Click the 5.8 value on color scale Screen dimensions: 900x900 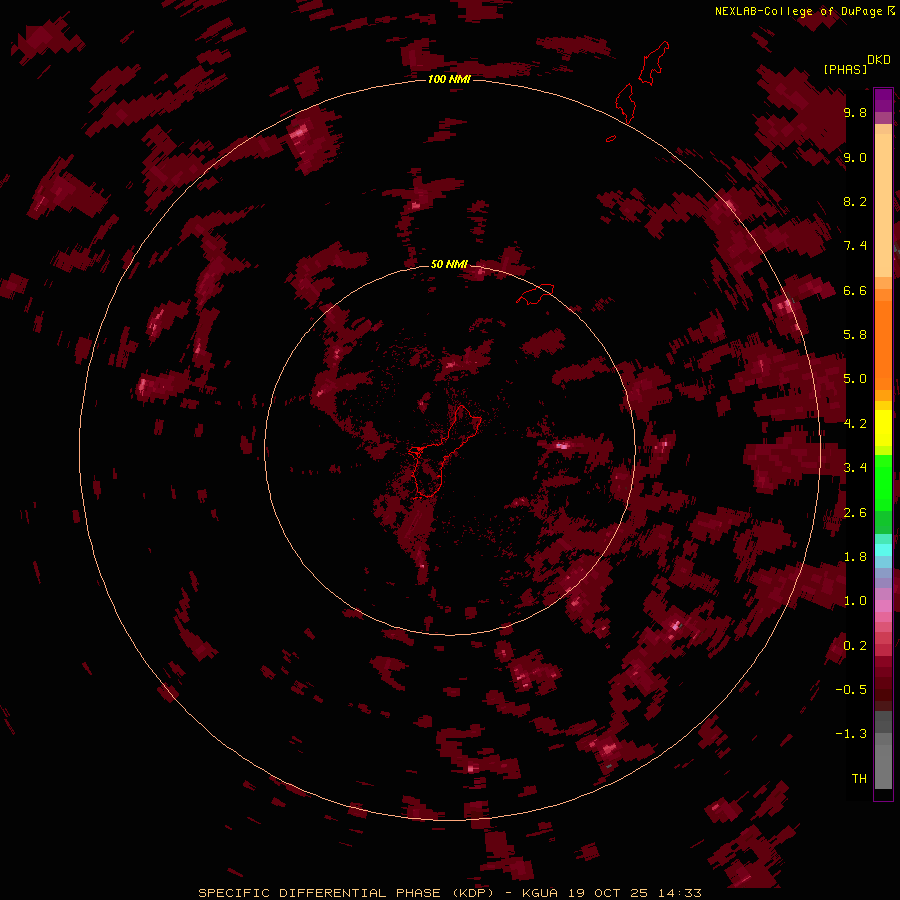855,335
